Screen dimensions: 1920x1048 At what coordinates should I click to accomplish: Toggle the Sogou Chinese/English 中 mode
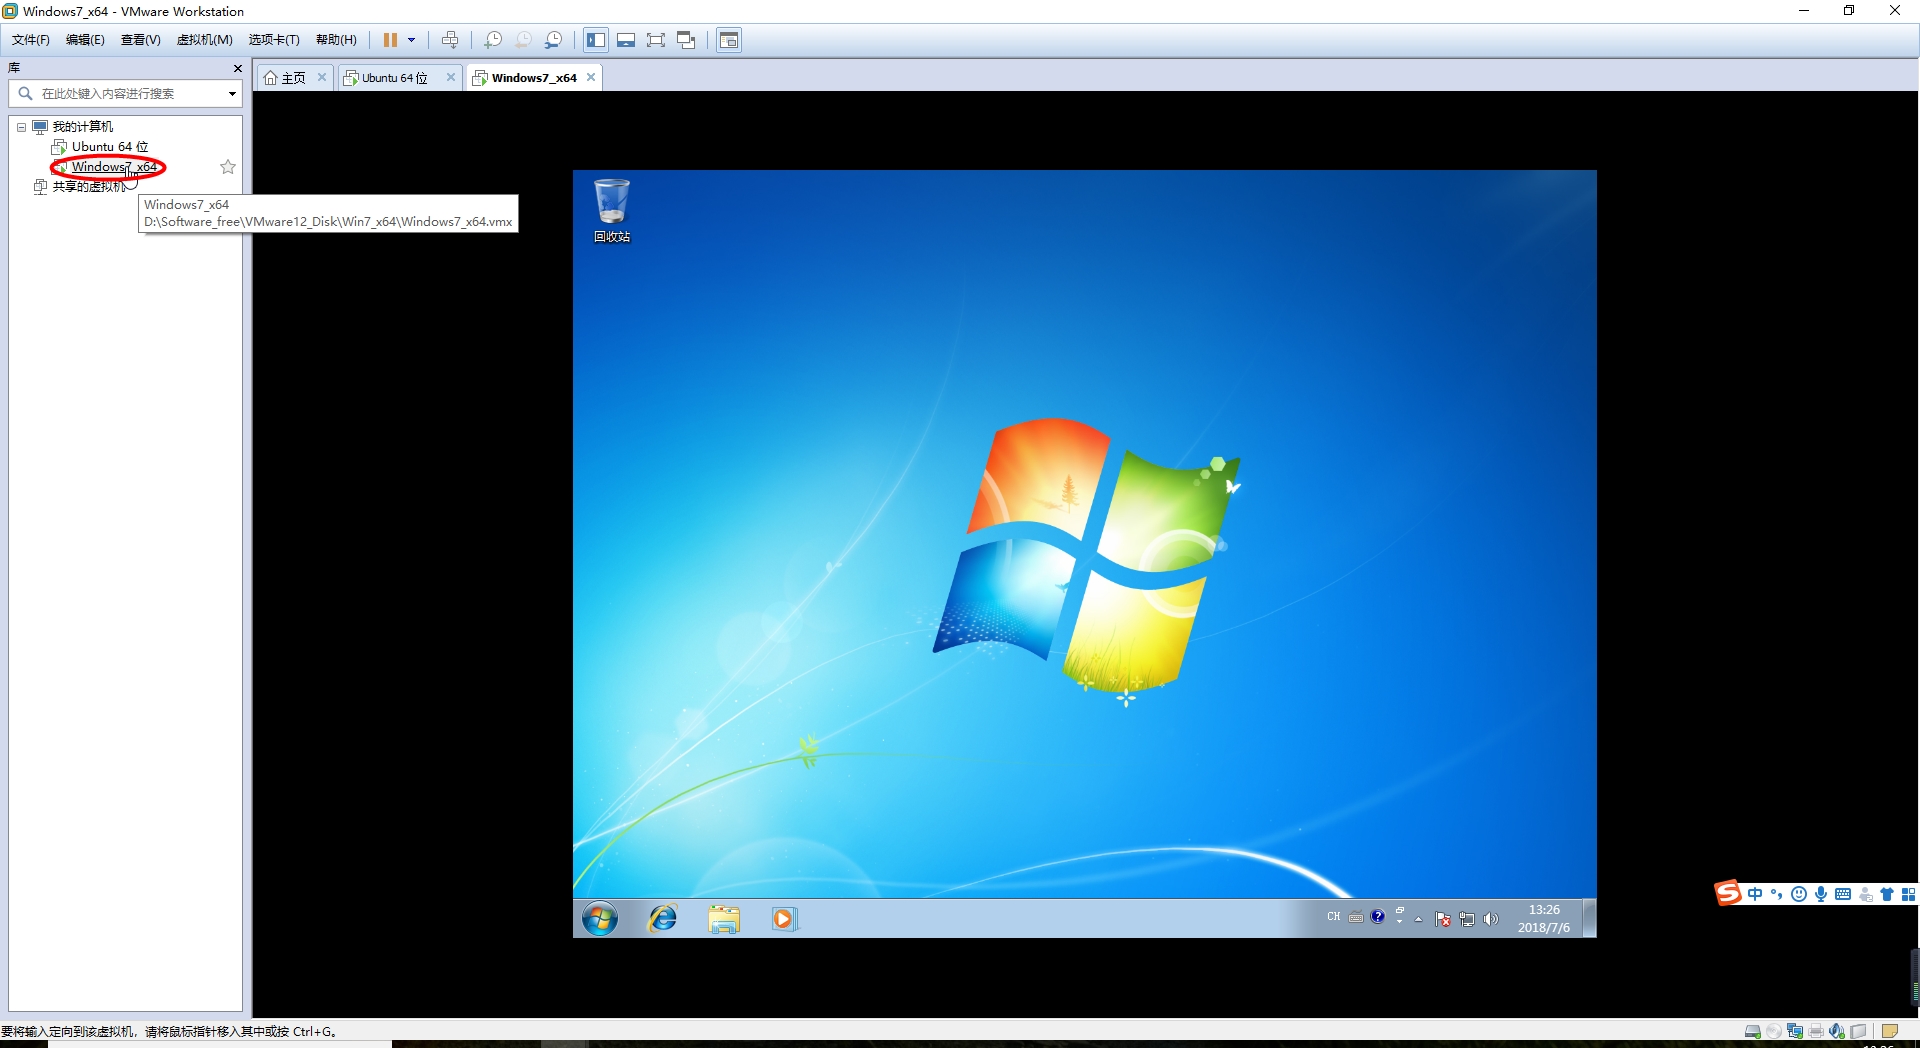[x=1755, y=894]
